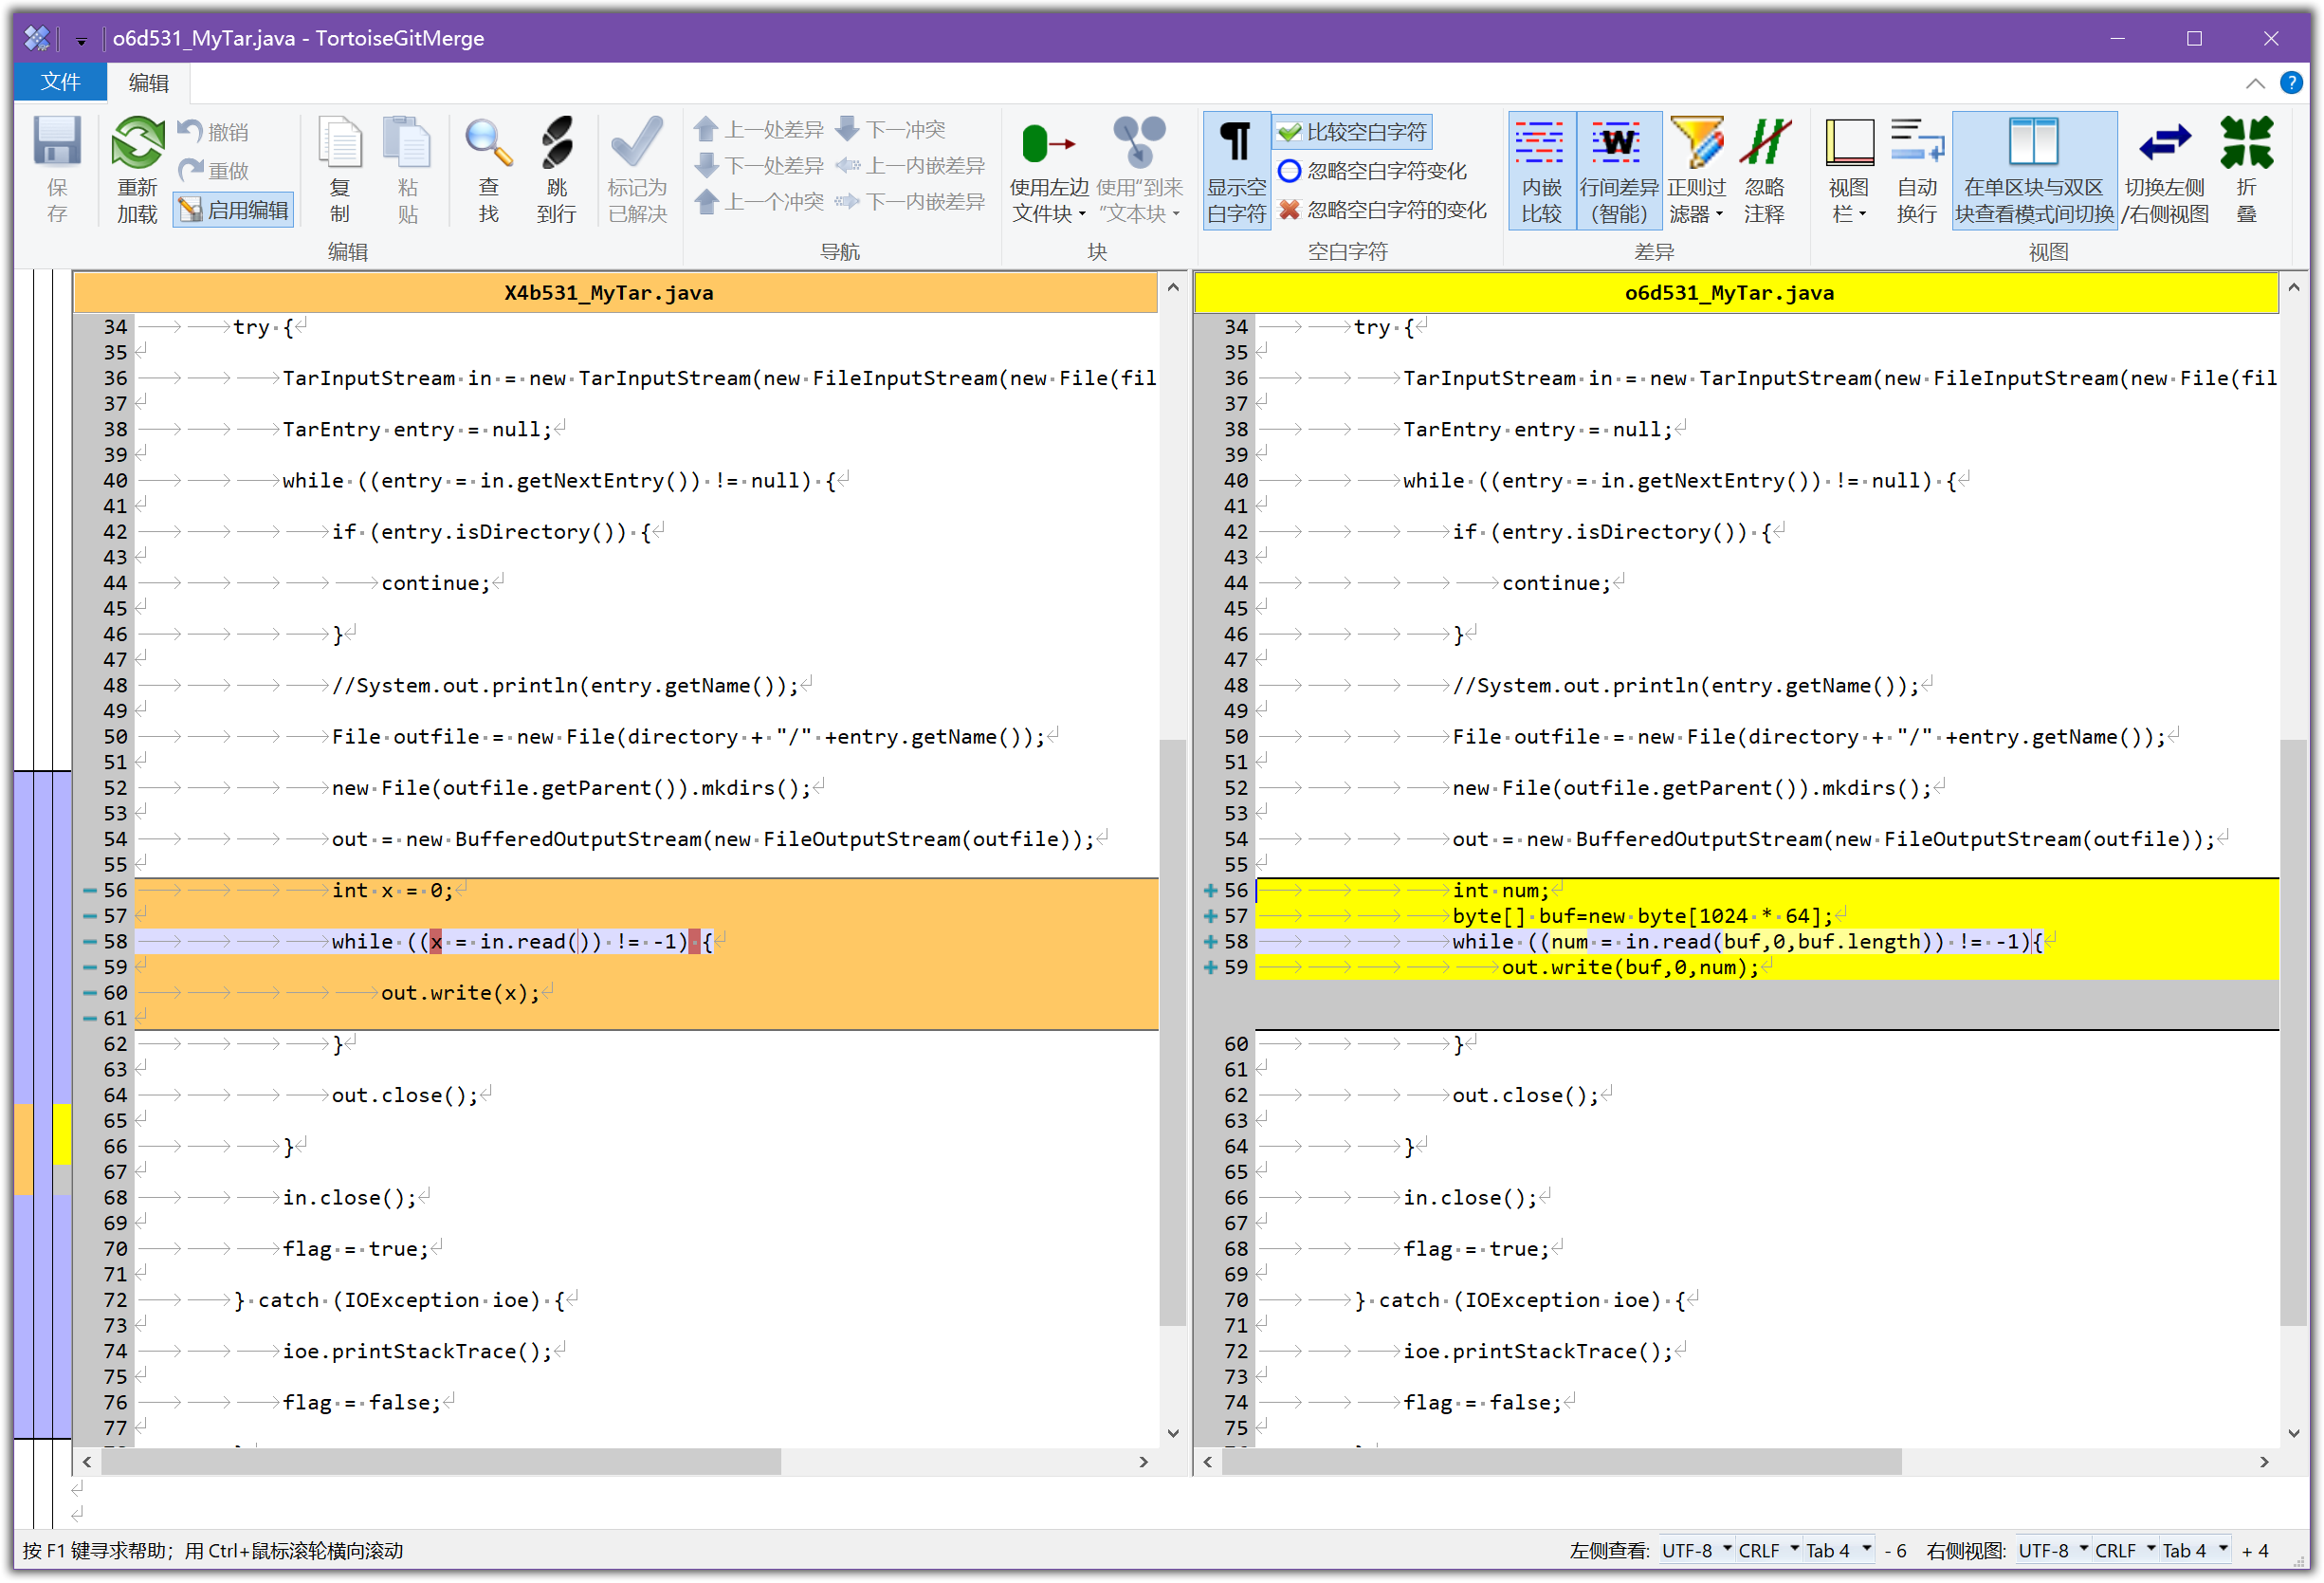Select Compare whitespace (比较空白字符) option
The image size is (2324, 1583).
click(1352, 131)
